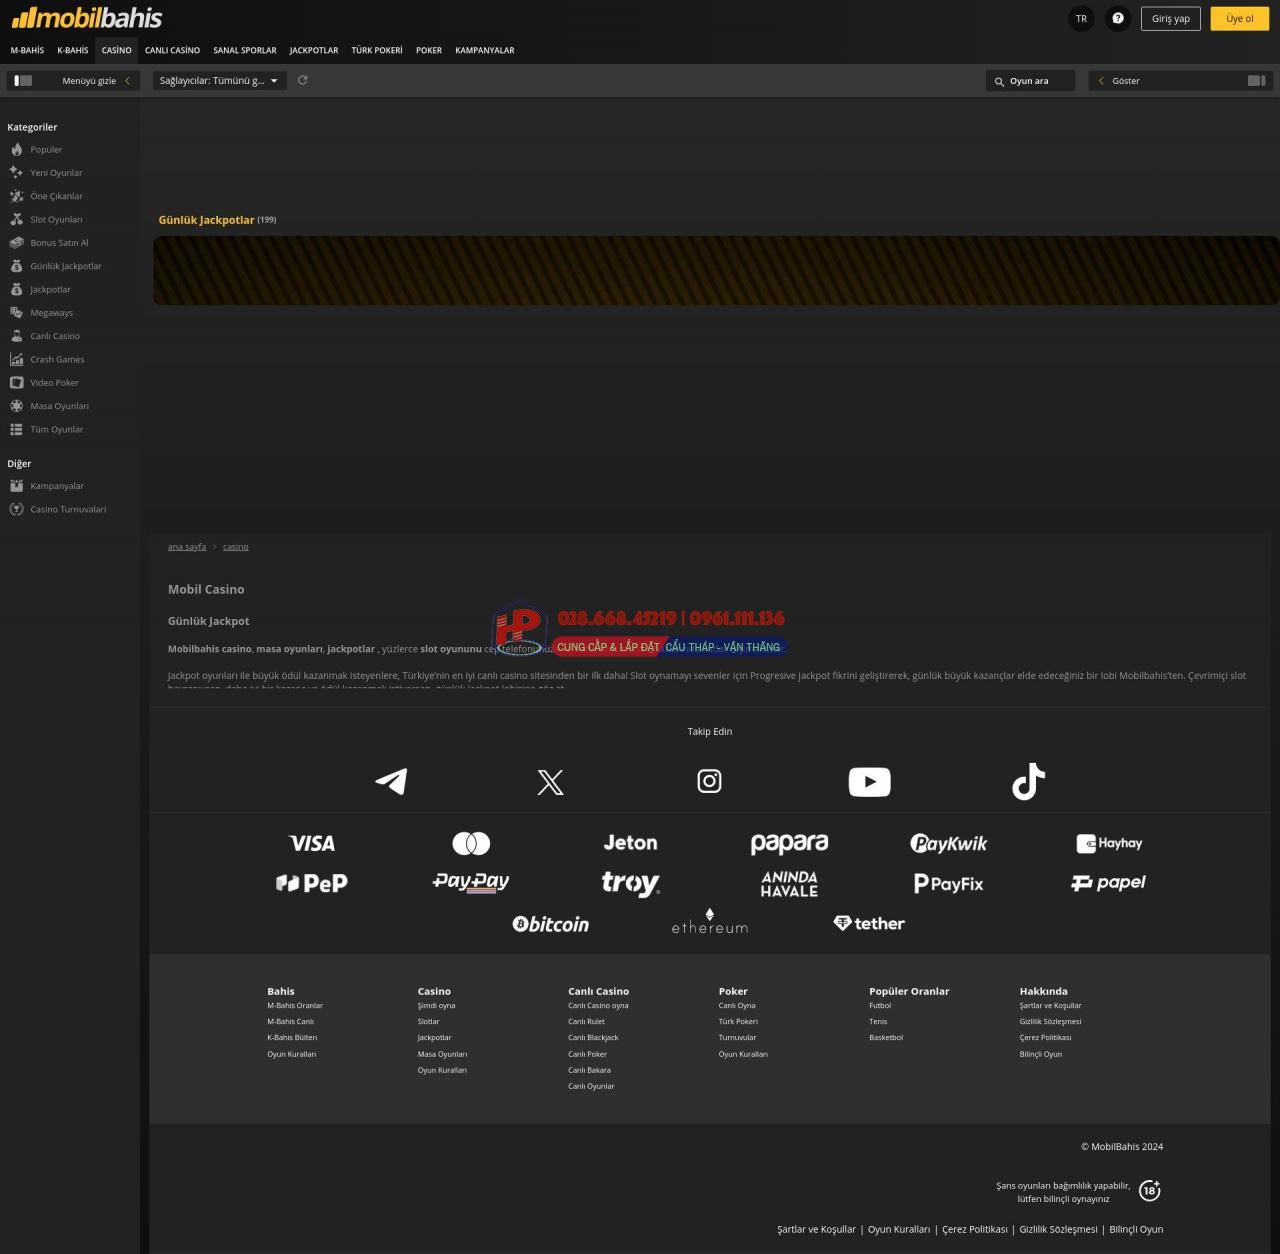Image resolution: width=1280 pixels, height=1254 pixels.
Task: Open the Sağlayıcılar providers dropdown
Action: coord(219,80)
